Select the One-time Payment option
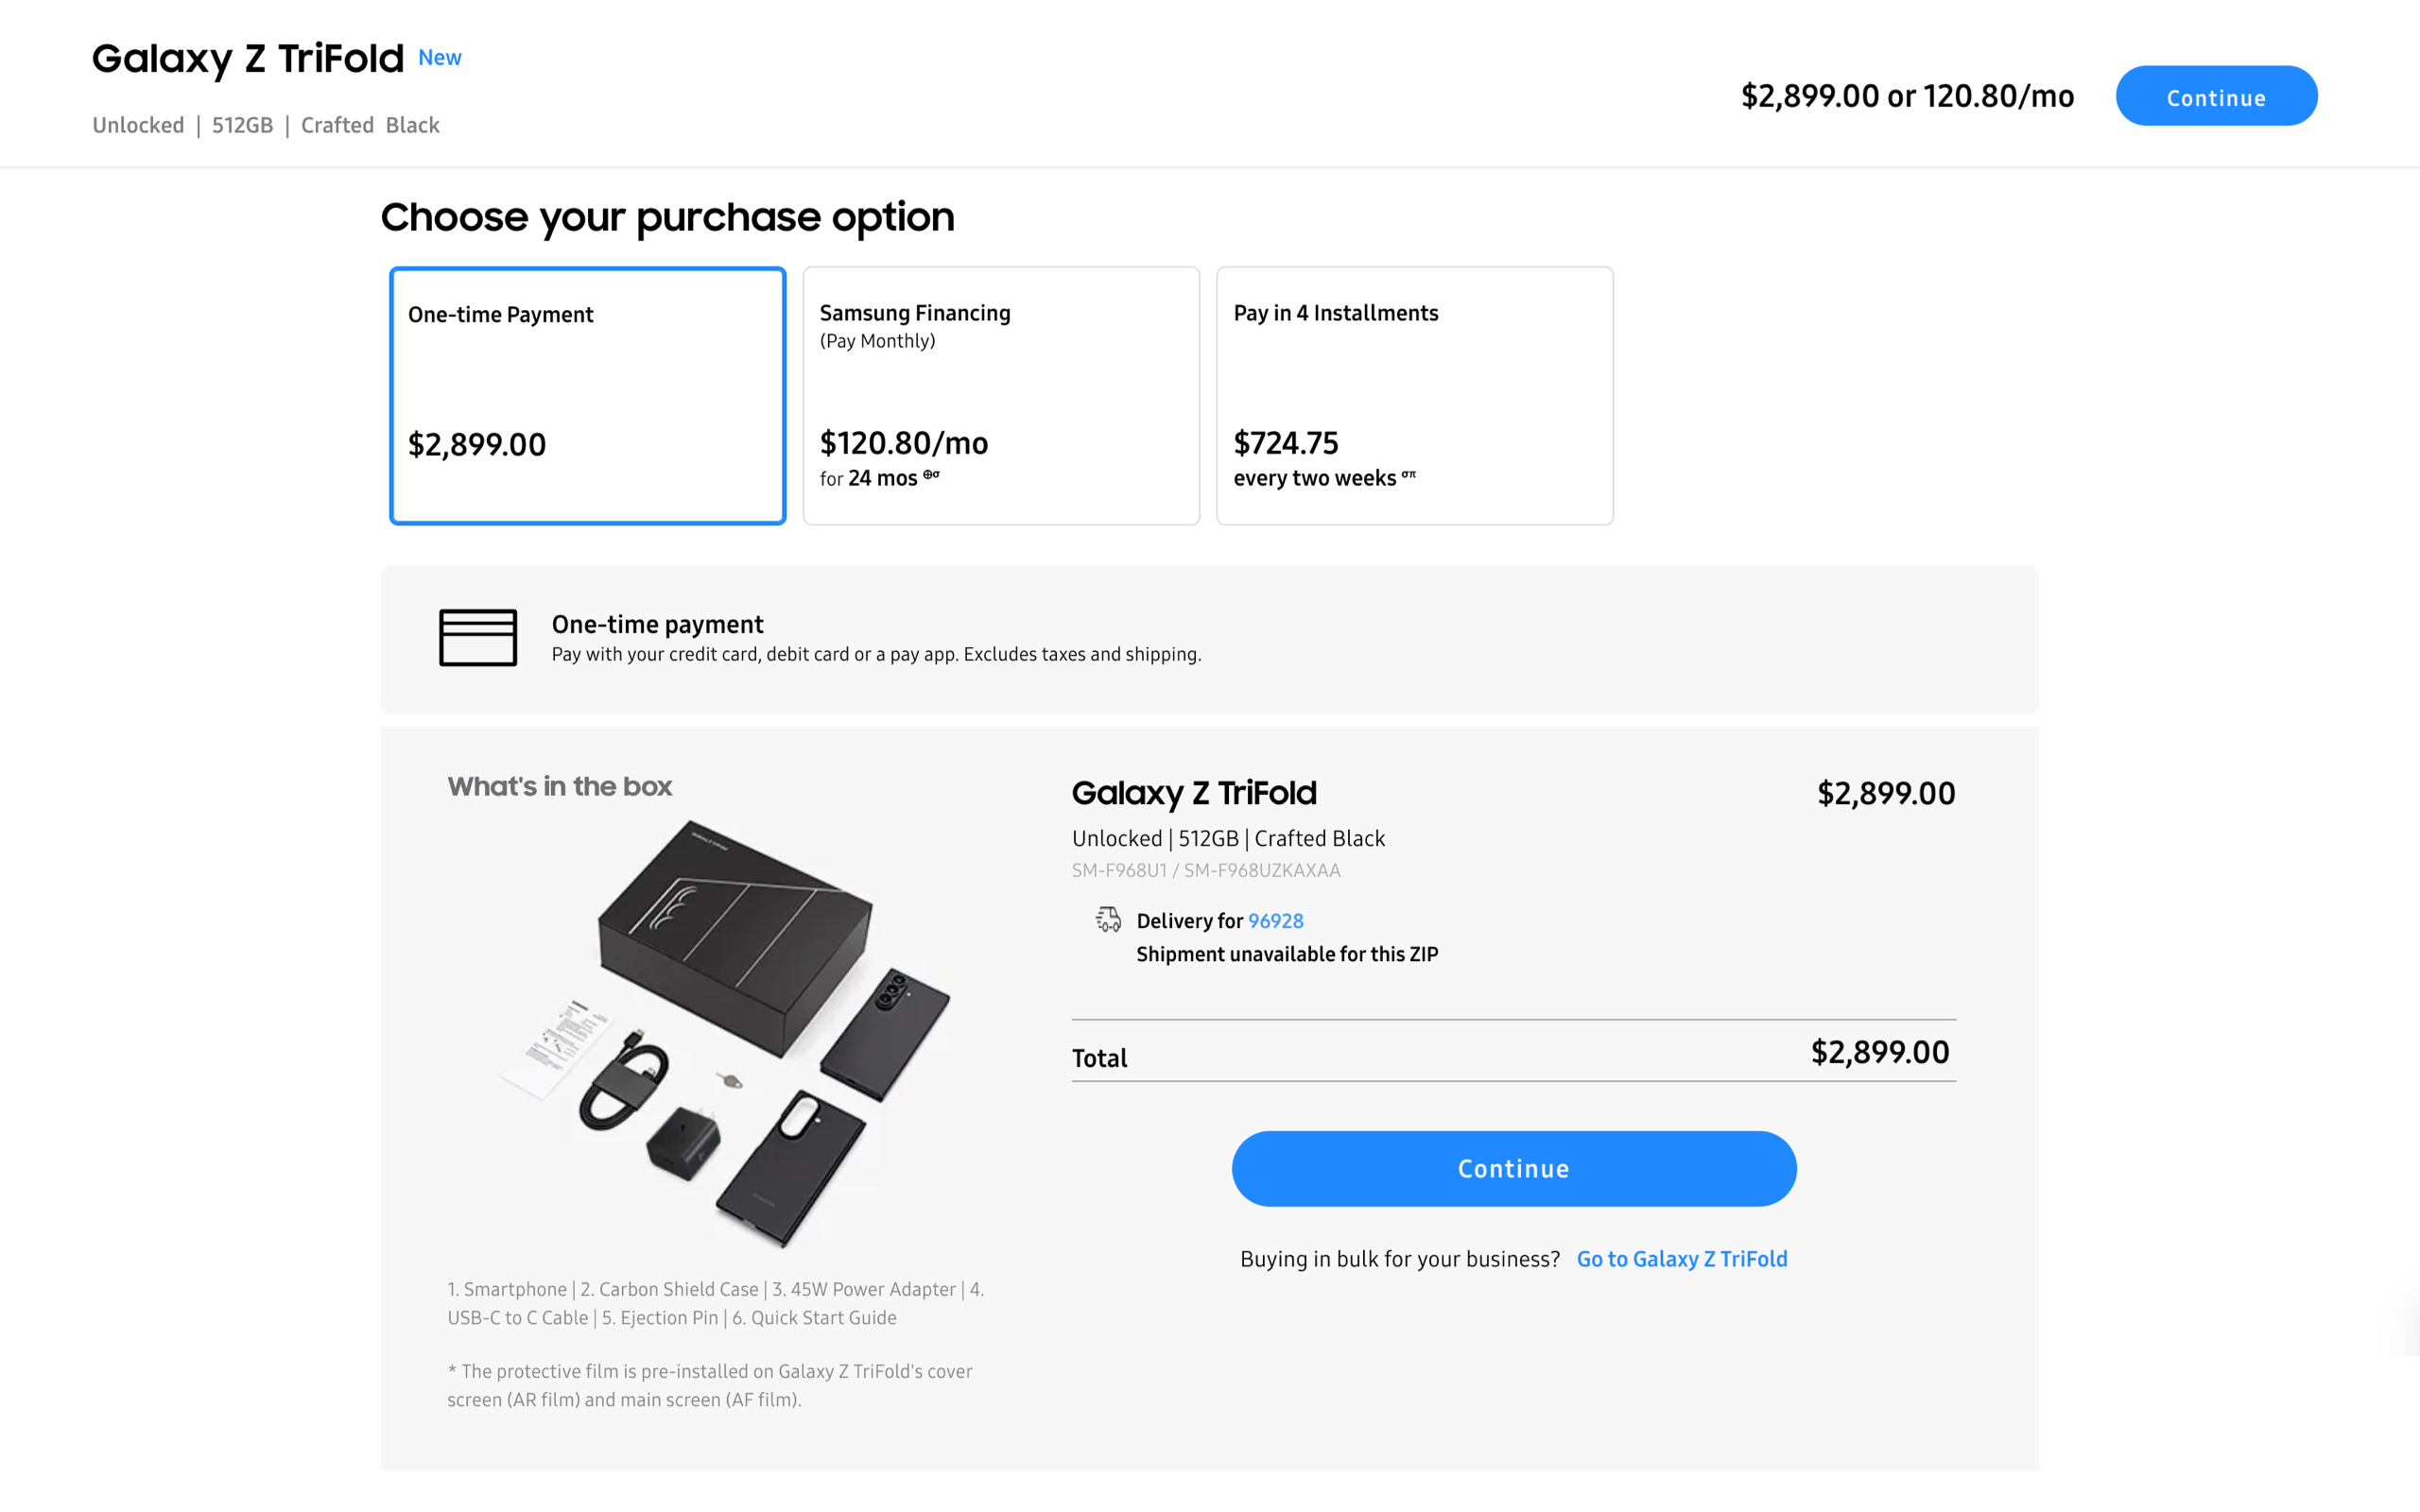The image size is (2420, 1512). tap(588, 396)
